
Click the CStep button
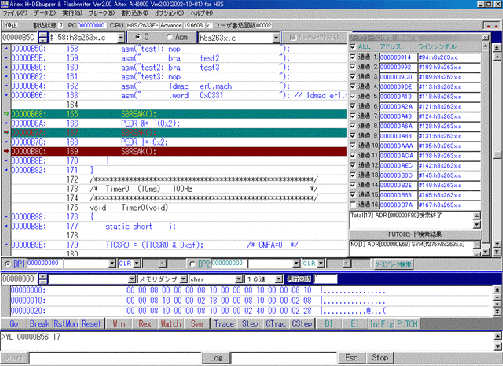coord(302,324)
